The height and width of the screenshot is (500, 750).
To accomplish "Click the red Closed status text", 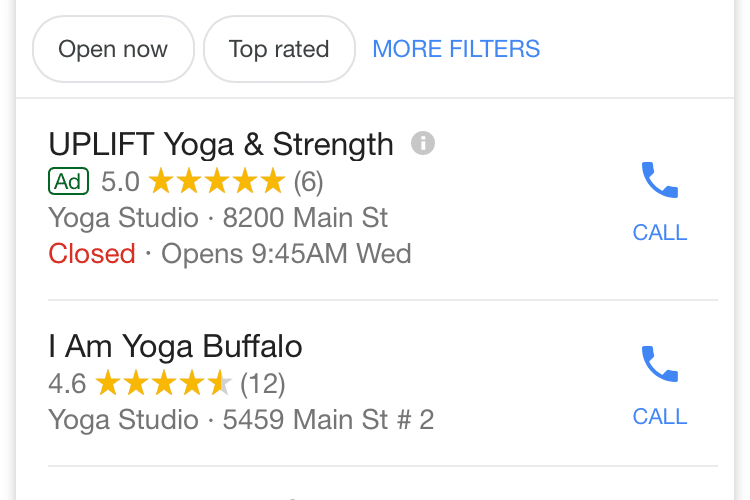I will click(92, 254).
